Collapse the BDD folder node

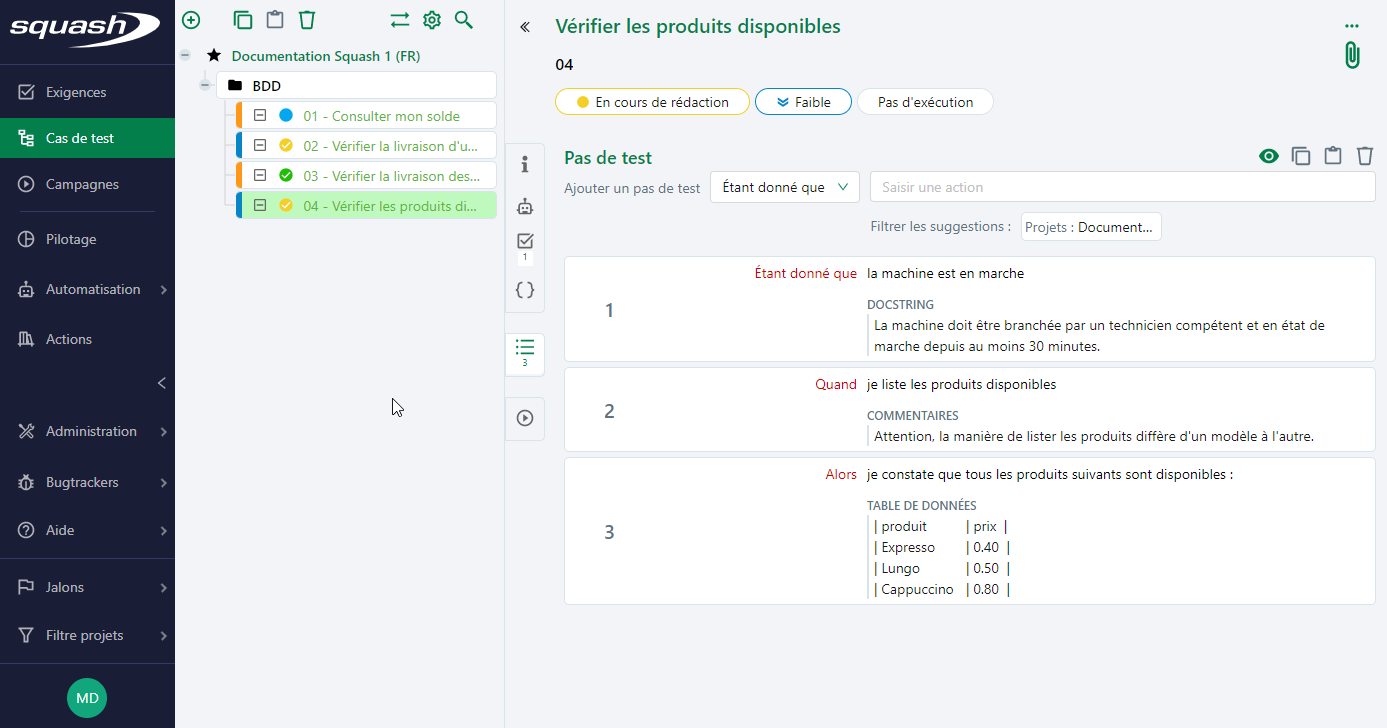pyautogui.click(x=205, y=86)
